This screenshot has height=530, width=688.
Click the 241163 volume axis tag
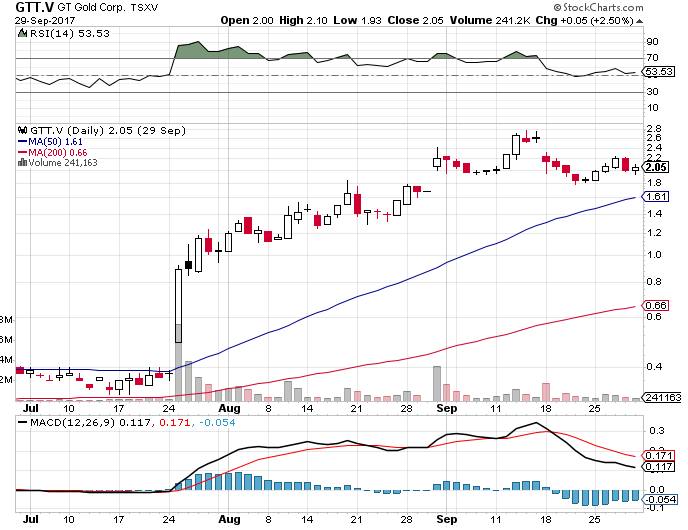click(x=662, y=398)
